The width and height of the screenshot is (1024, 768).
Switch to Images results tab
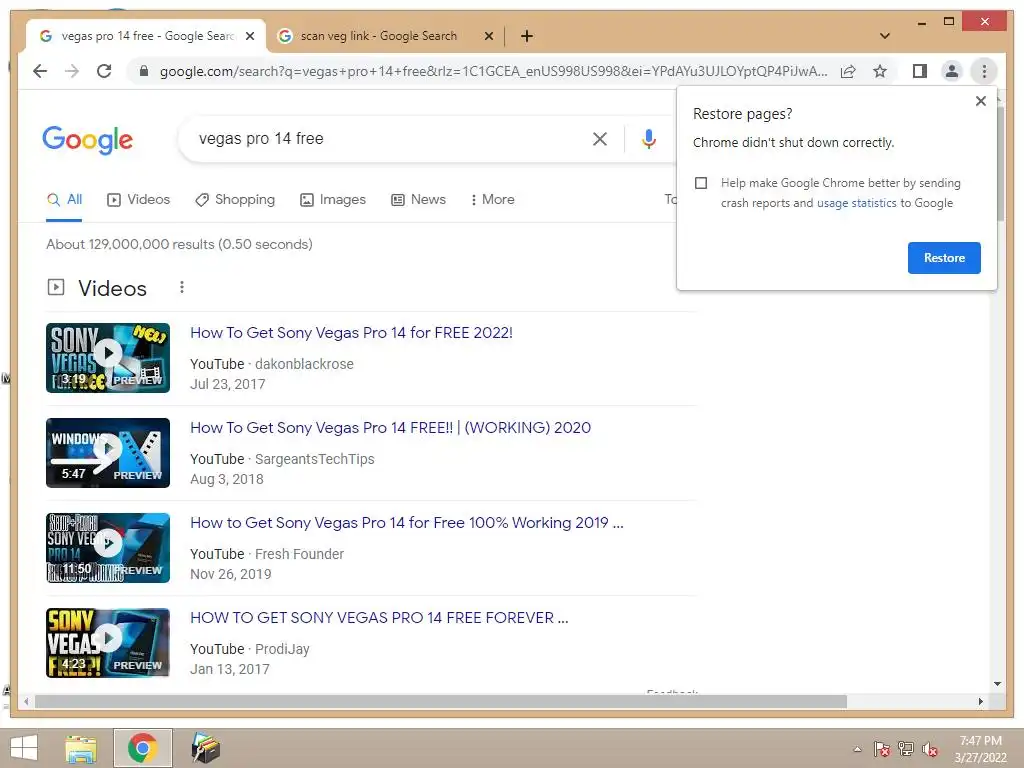point(333,200)
